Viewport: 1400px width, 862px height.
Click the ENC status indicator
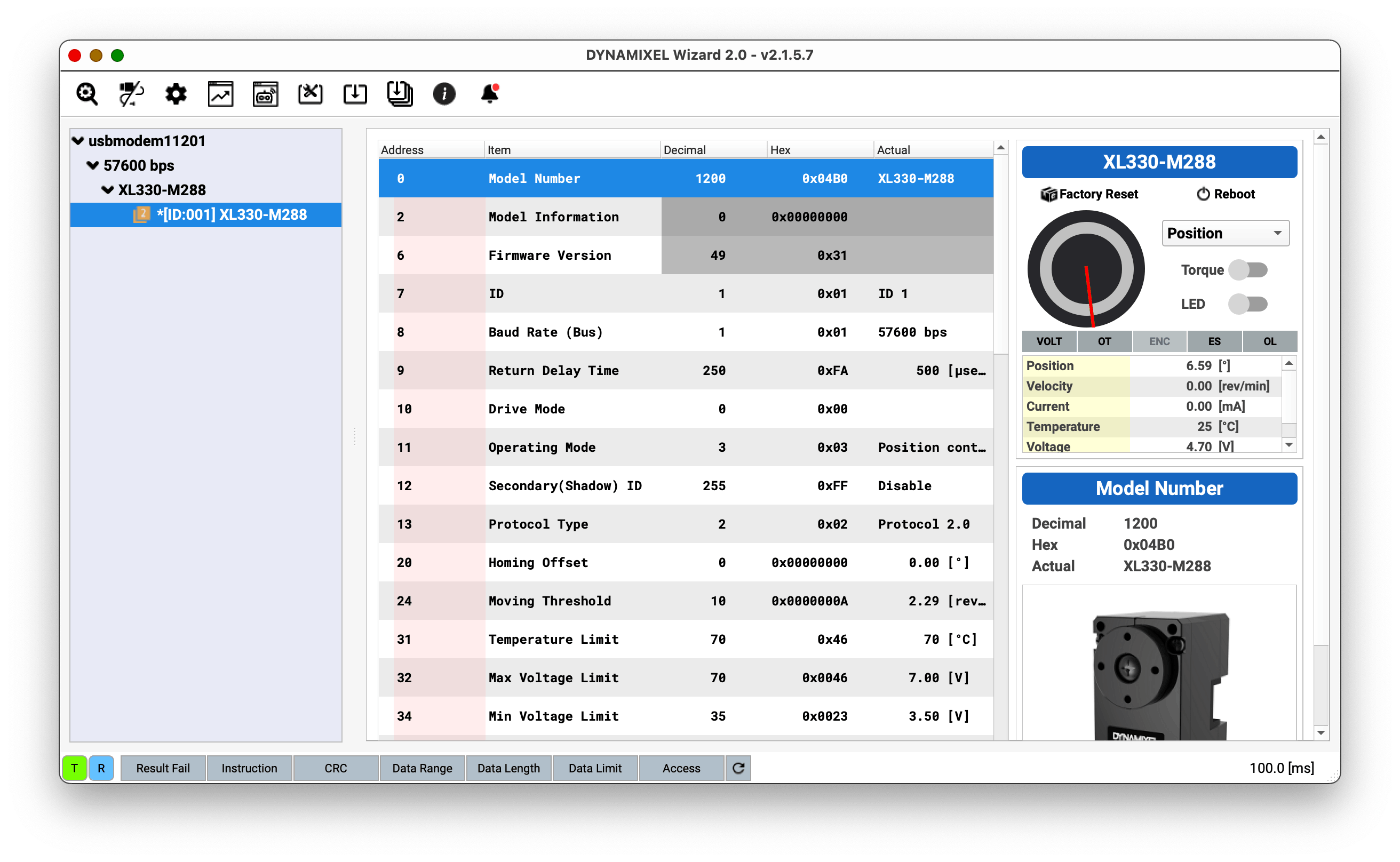1160,341
